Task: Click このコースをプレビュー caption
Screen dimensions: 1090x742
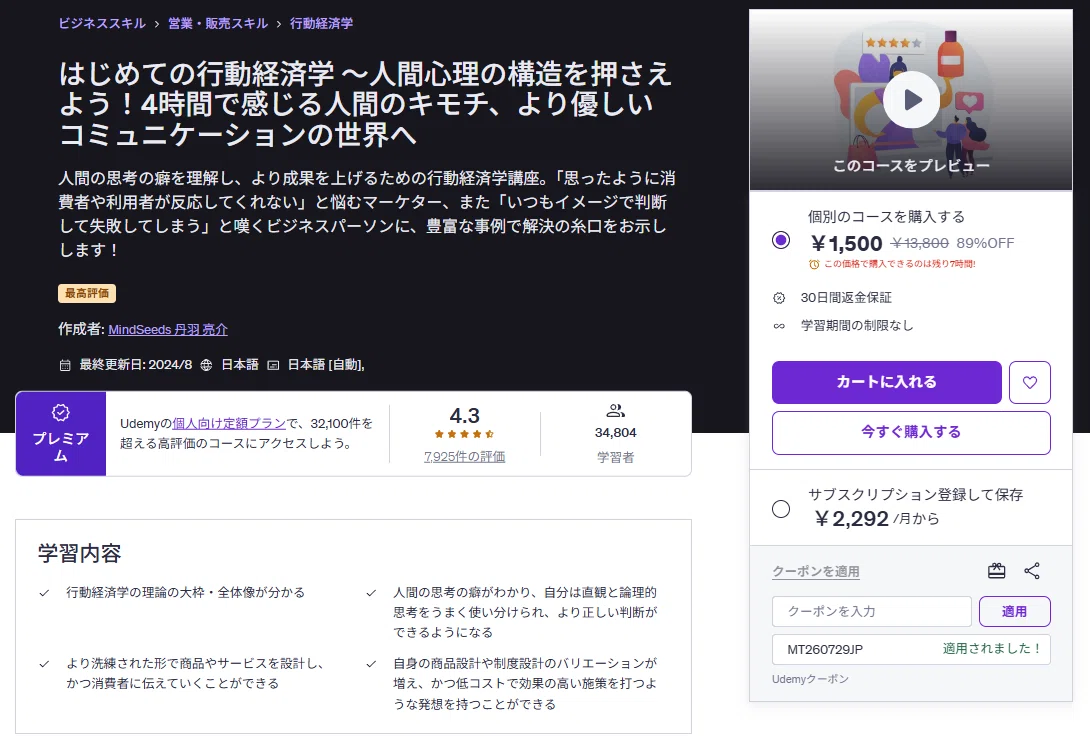Action: [x=911, y=166]
